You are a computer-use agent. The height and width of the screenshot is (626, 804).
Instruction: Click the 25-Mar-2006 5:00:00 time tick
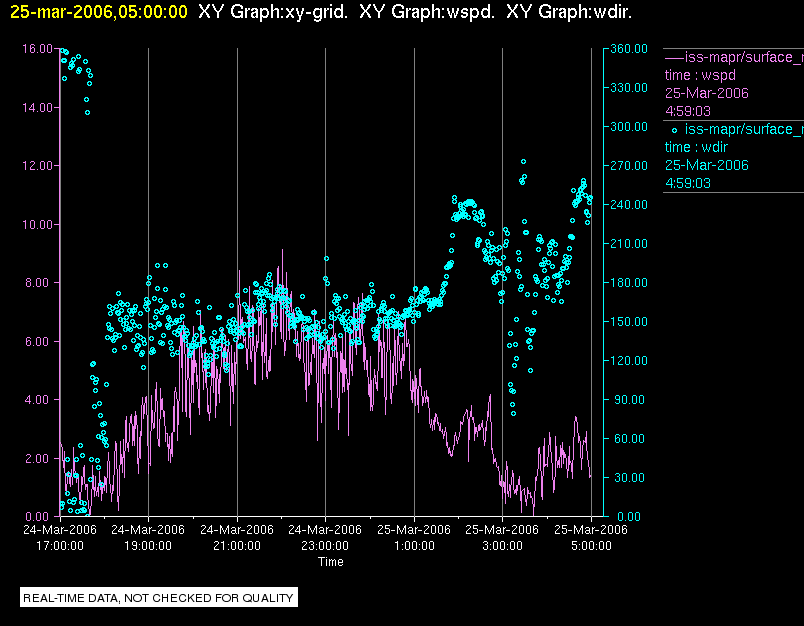tap(591, 538)
